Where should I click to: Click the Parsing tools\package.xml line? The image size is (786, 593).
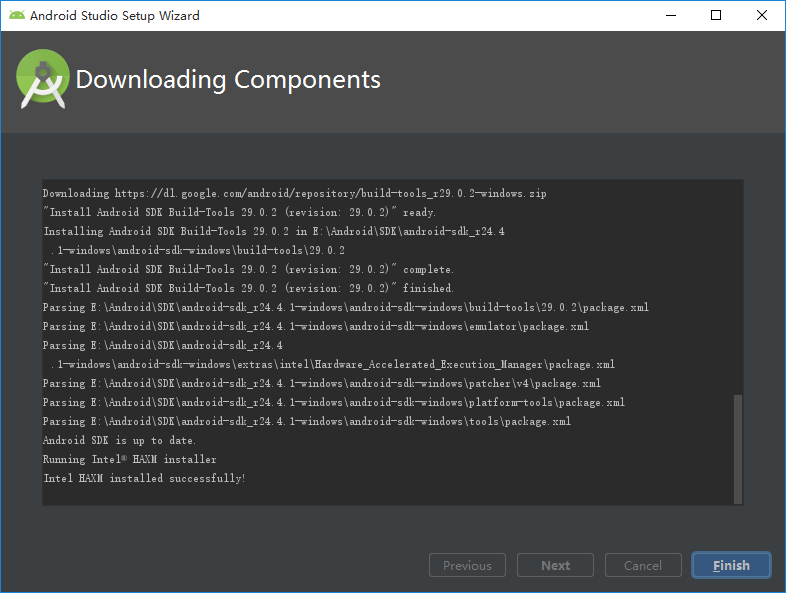307,421
